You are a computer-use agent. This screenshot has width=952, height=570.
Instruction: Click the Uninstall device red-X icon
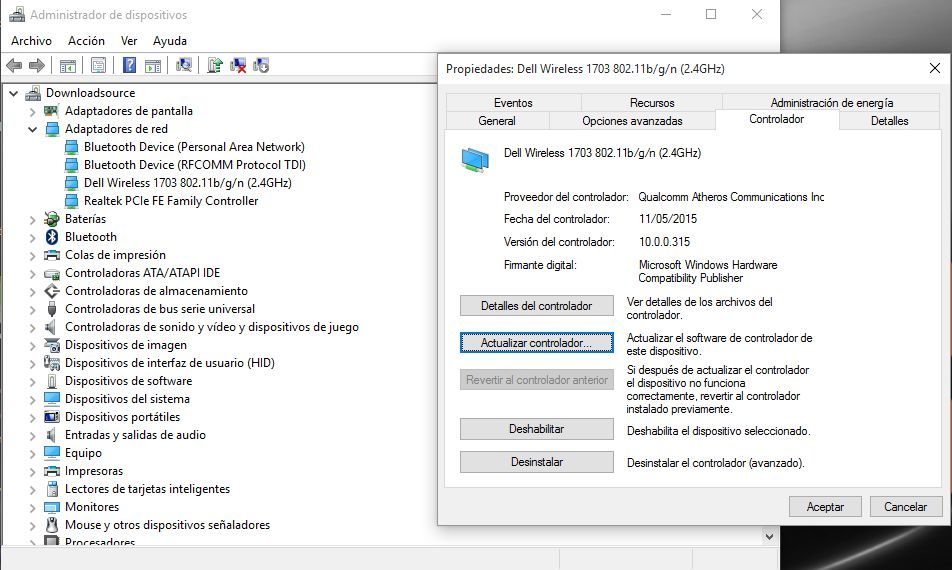tap(238, 65)
